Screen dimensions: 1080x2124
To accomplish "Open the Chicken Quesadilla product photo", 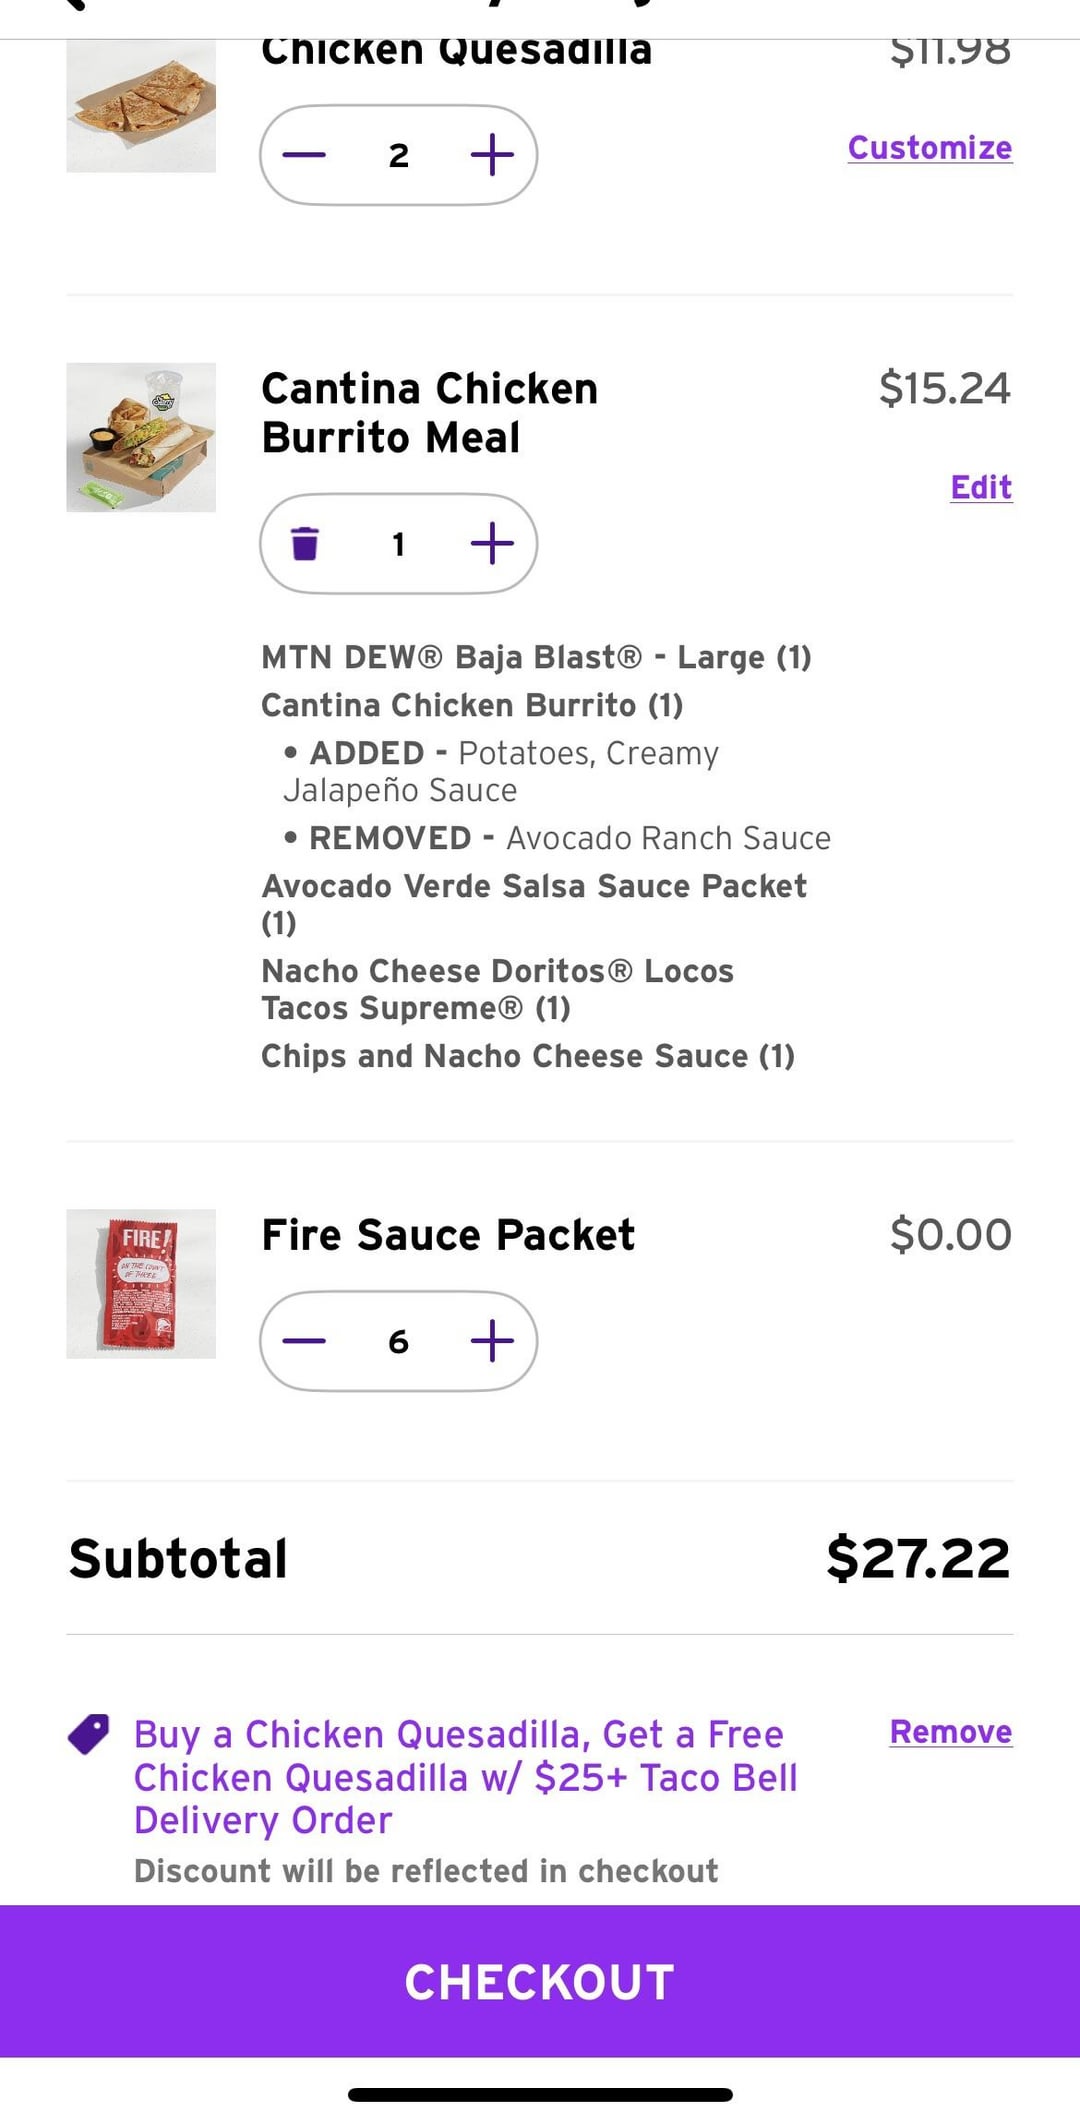I will [141, 108].
